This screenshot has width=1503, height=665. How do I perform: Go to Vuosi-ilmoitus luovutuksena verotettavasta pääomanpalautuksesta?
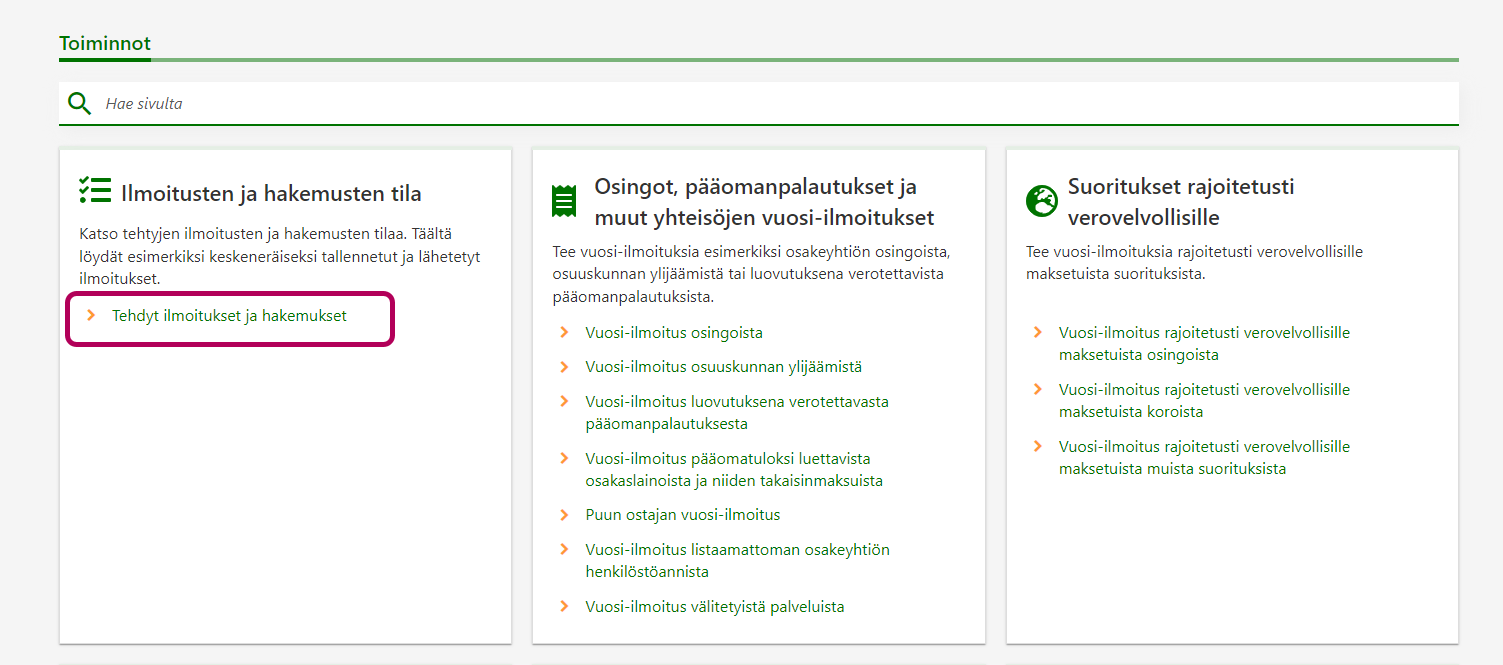coord(736,412)
